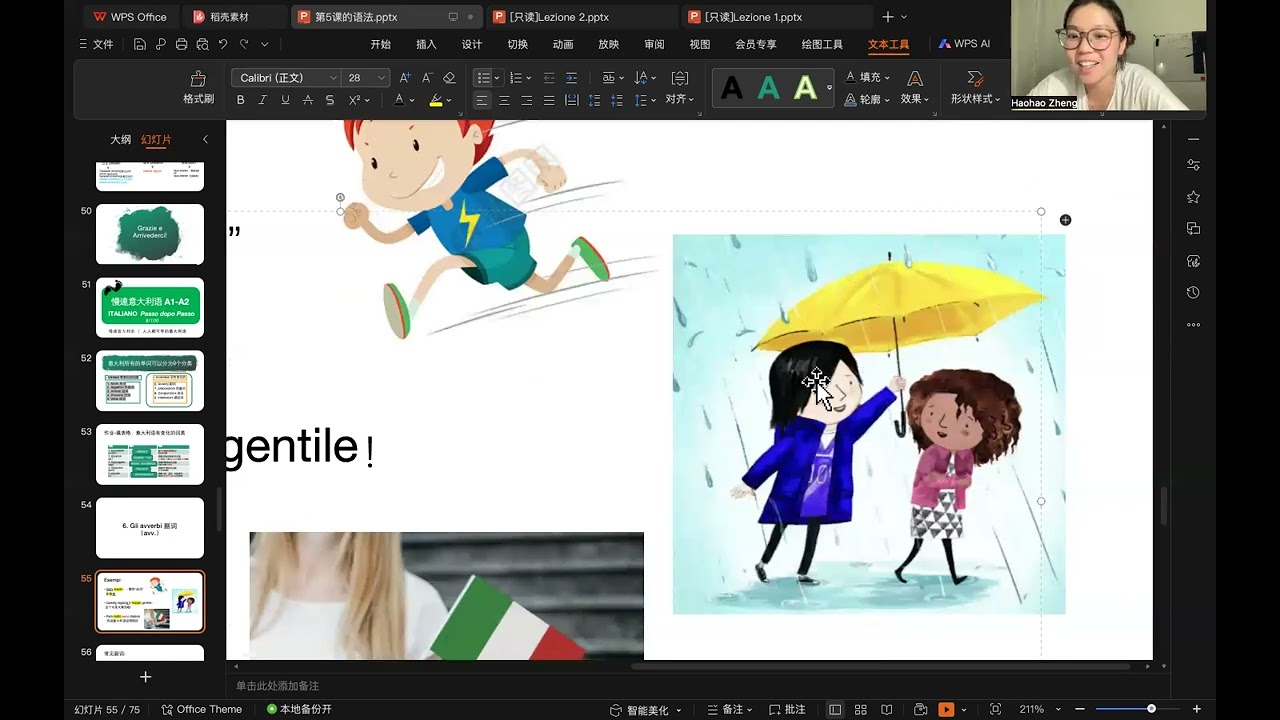This screenshot has width=1280, height=720.
Task: Open the font size 28 dropdown
Action: tap(381, 78)
